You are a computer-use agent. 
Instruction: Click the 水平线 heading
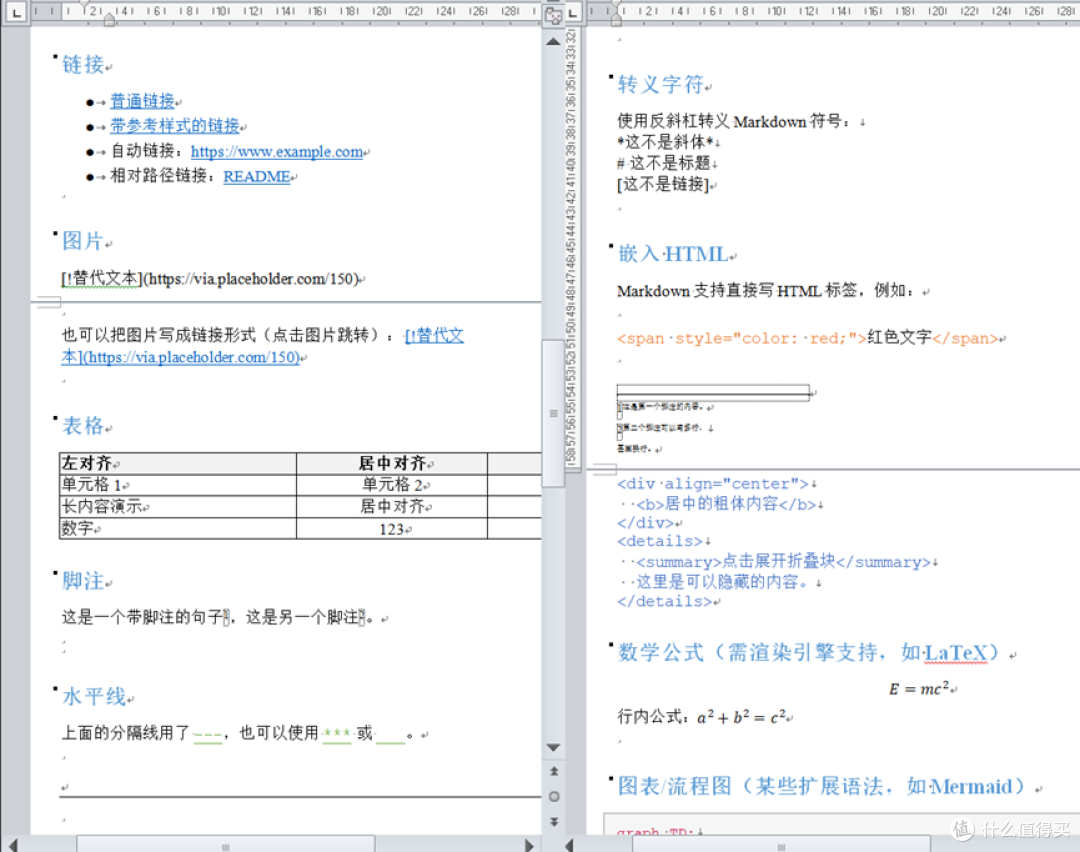(94, 696)
